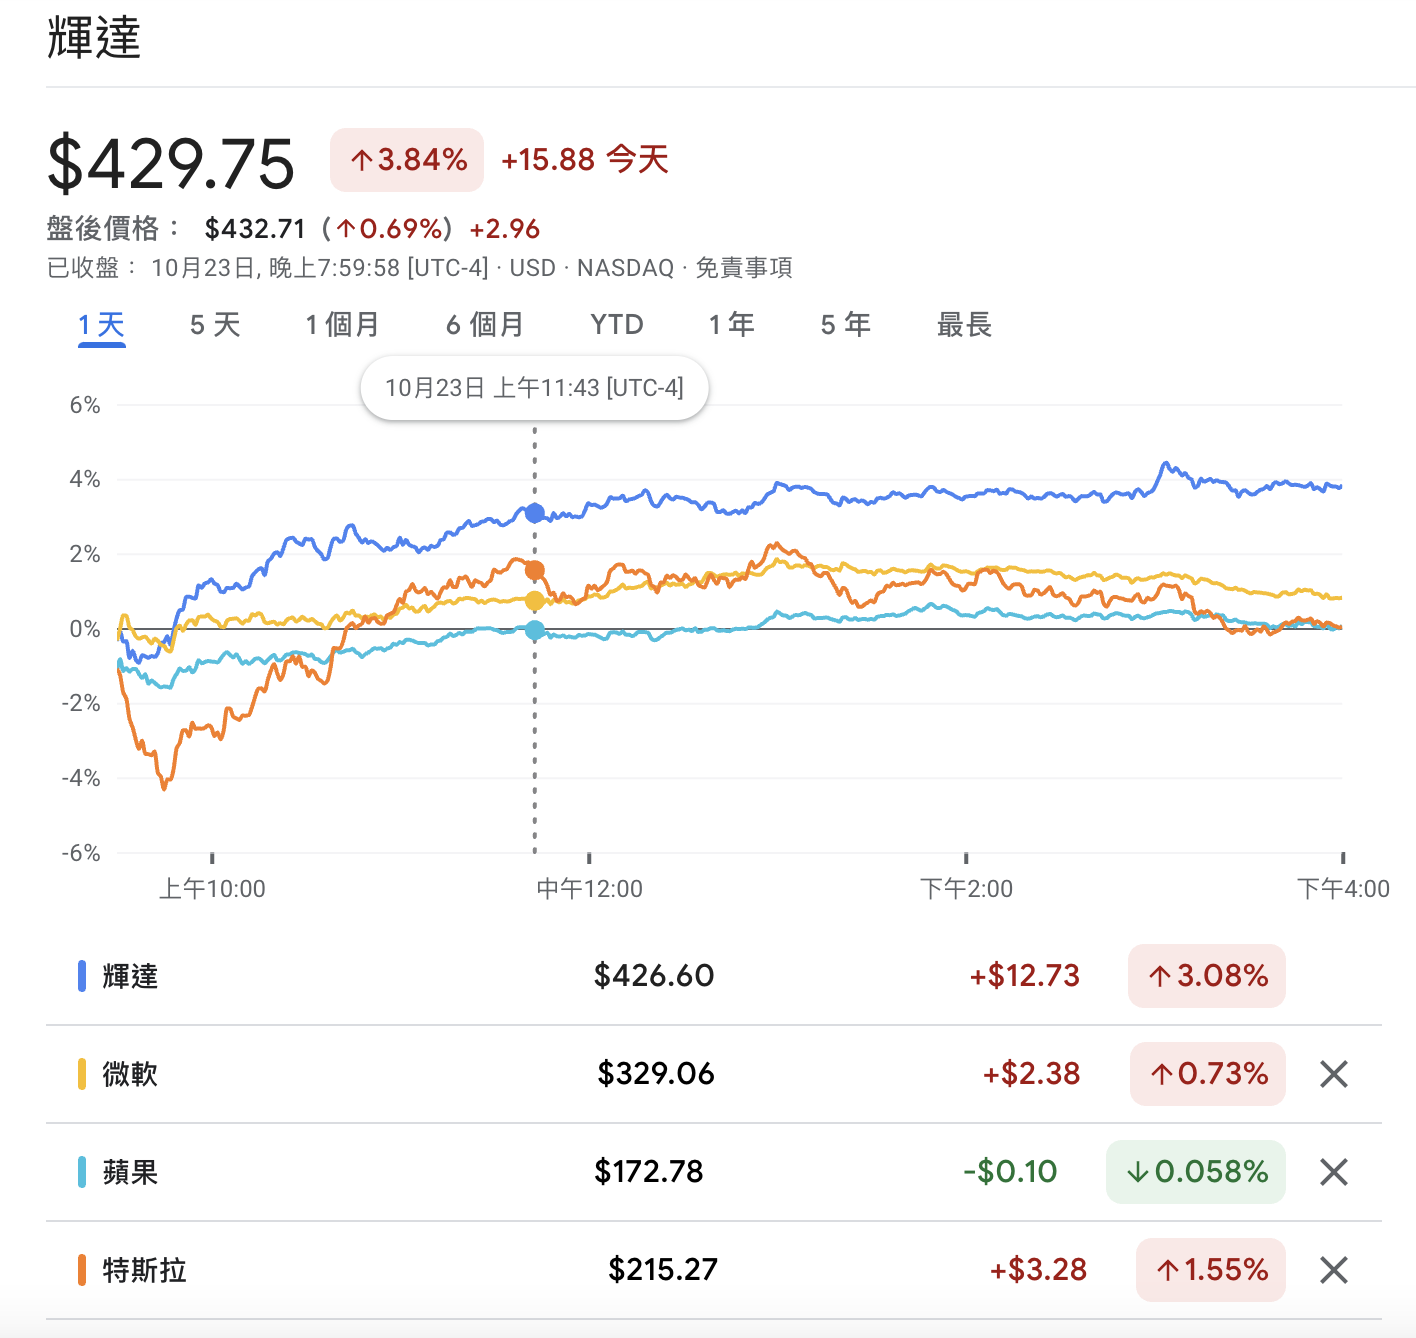Switch to the 1 個月 range tab

click(x=342, y=325)
